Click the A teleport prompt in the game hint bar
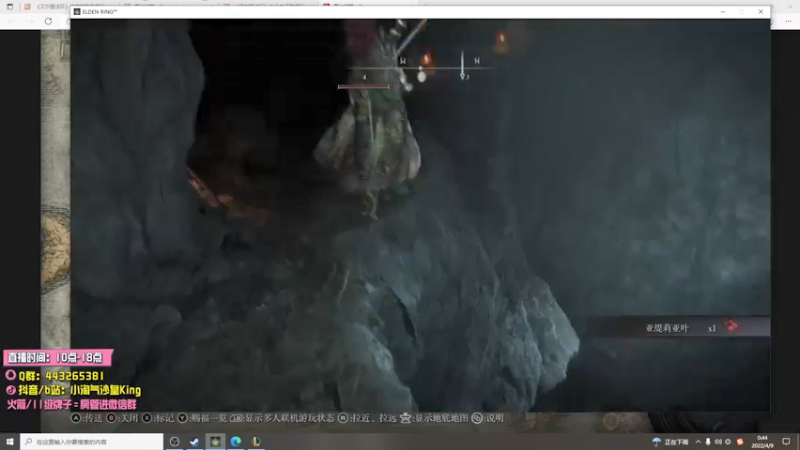 pos(87,418)
